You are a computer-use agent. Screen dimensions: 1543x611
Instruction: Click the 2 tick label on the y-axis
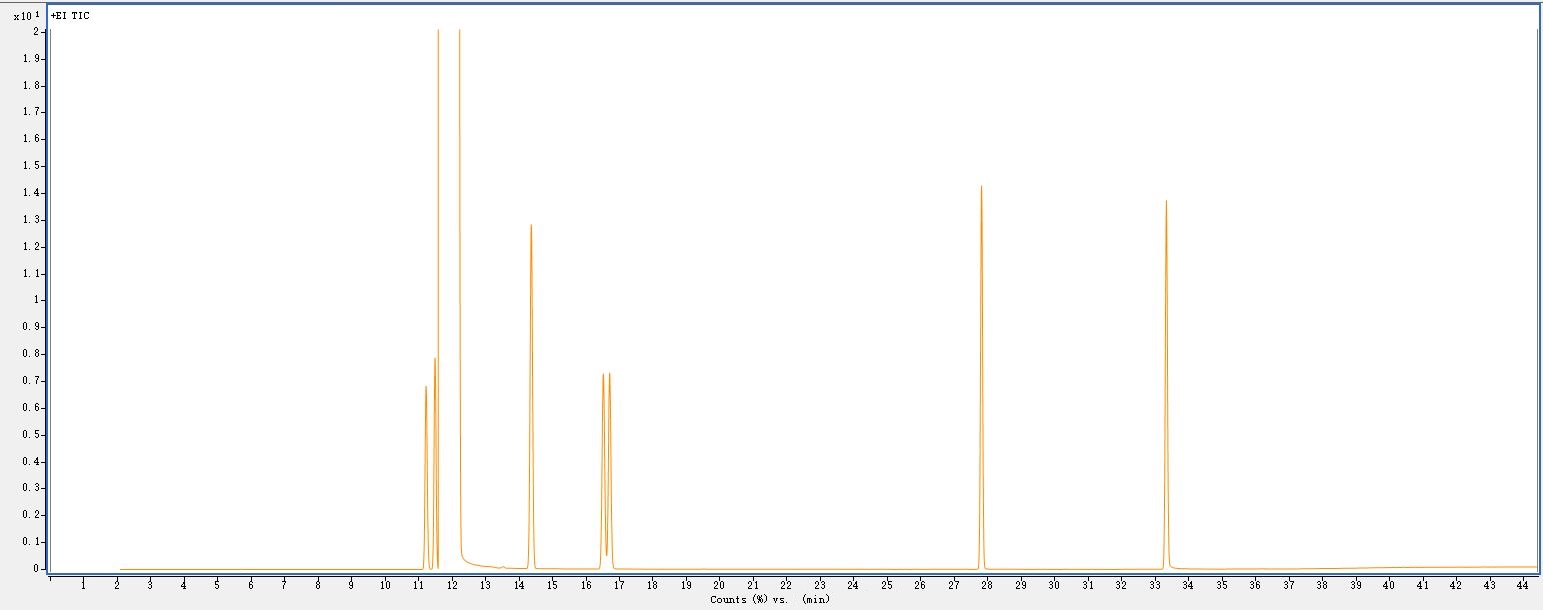(x=37, y=32)
